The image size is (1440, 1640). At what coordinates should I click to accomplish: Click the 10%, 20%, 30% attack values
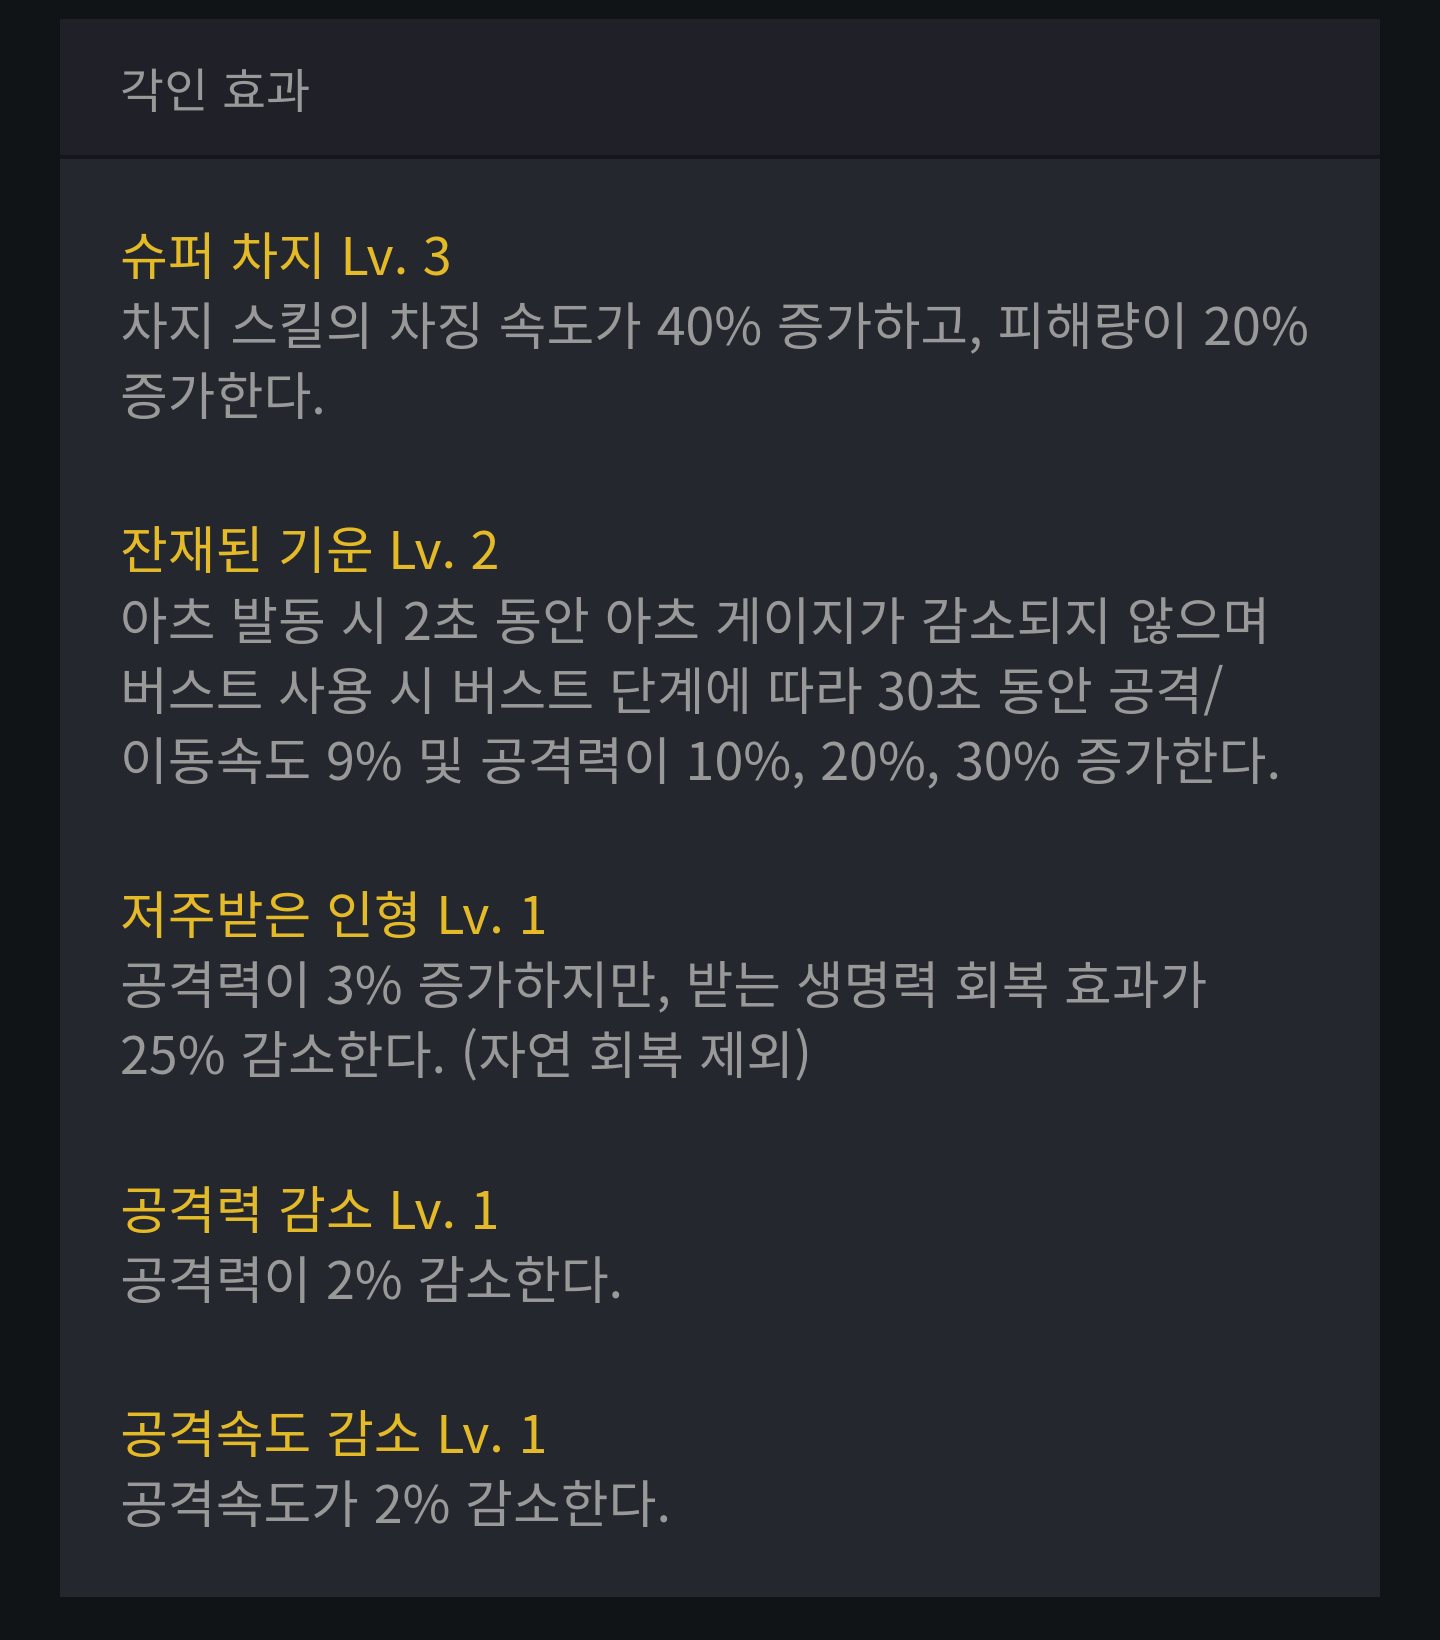(x=872, y=761)
